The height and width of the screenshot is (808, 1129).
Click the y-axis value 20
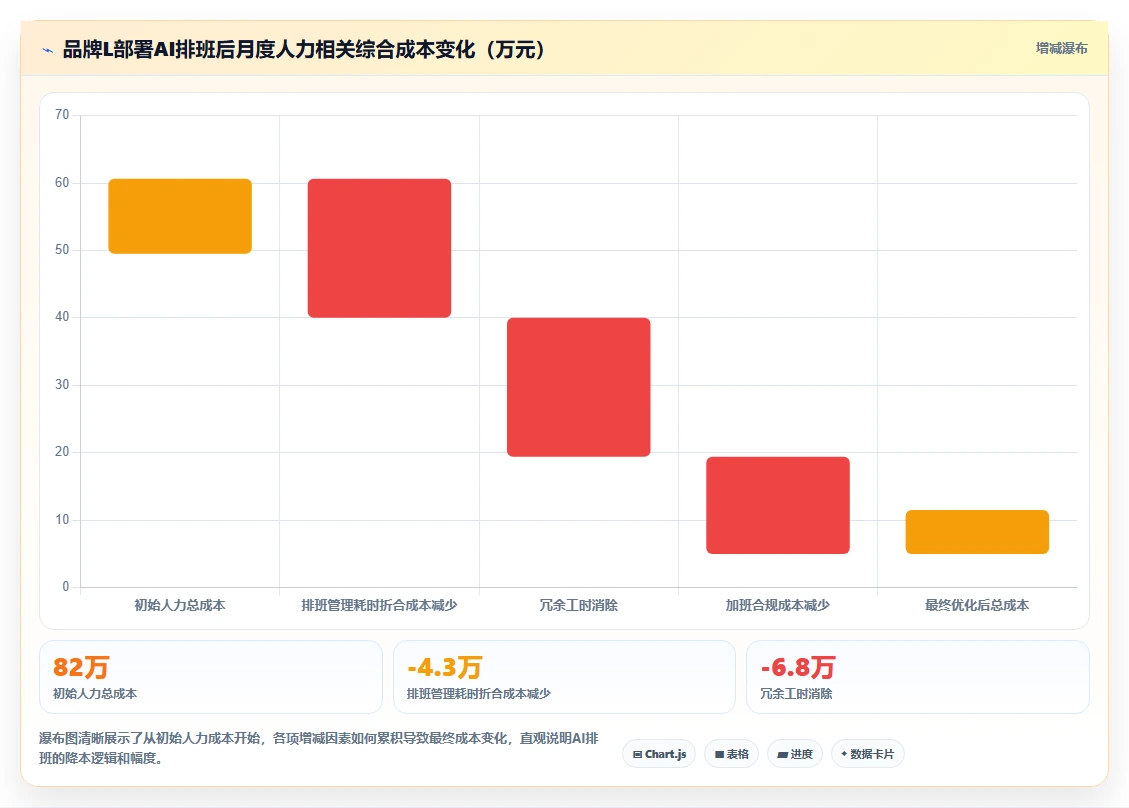62,452
